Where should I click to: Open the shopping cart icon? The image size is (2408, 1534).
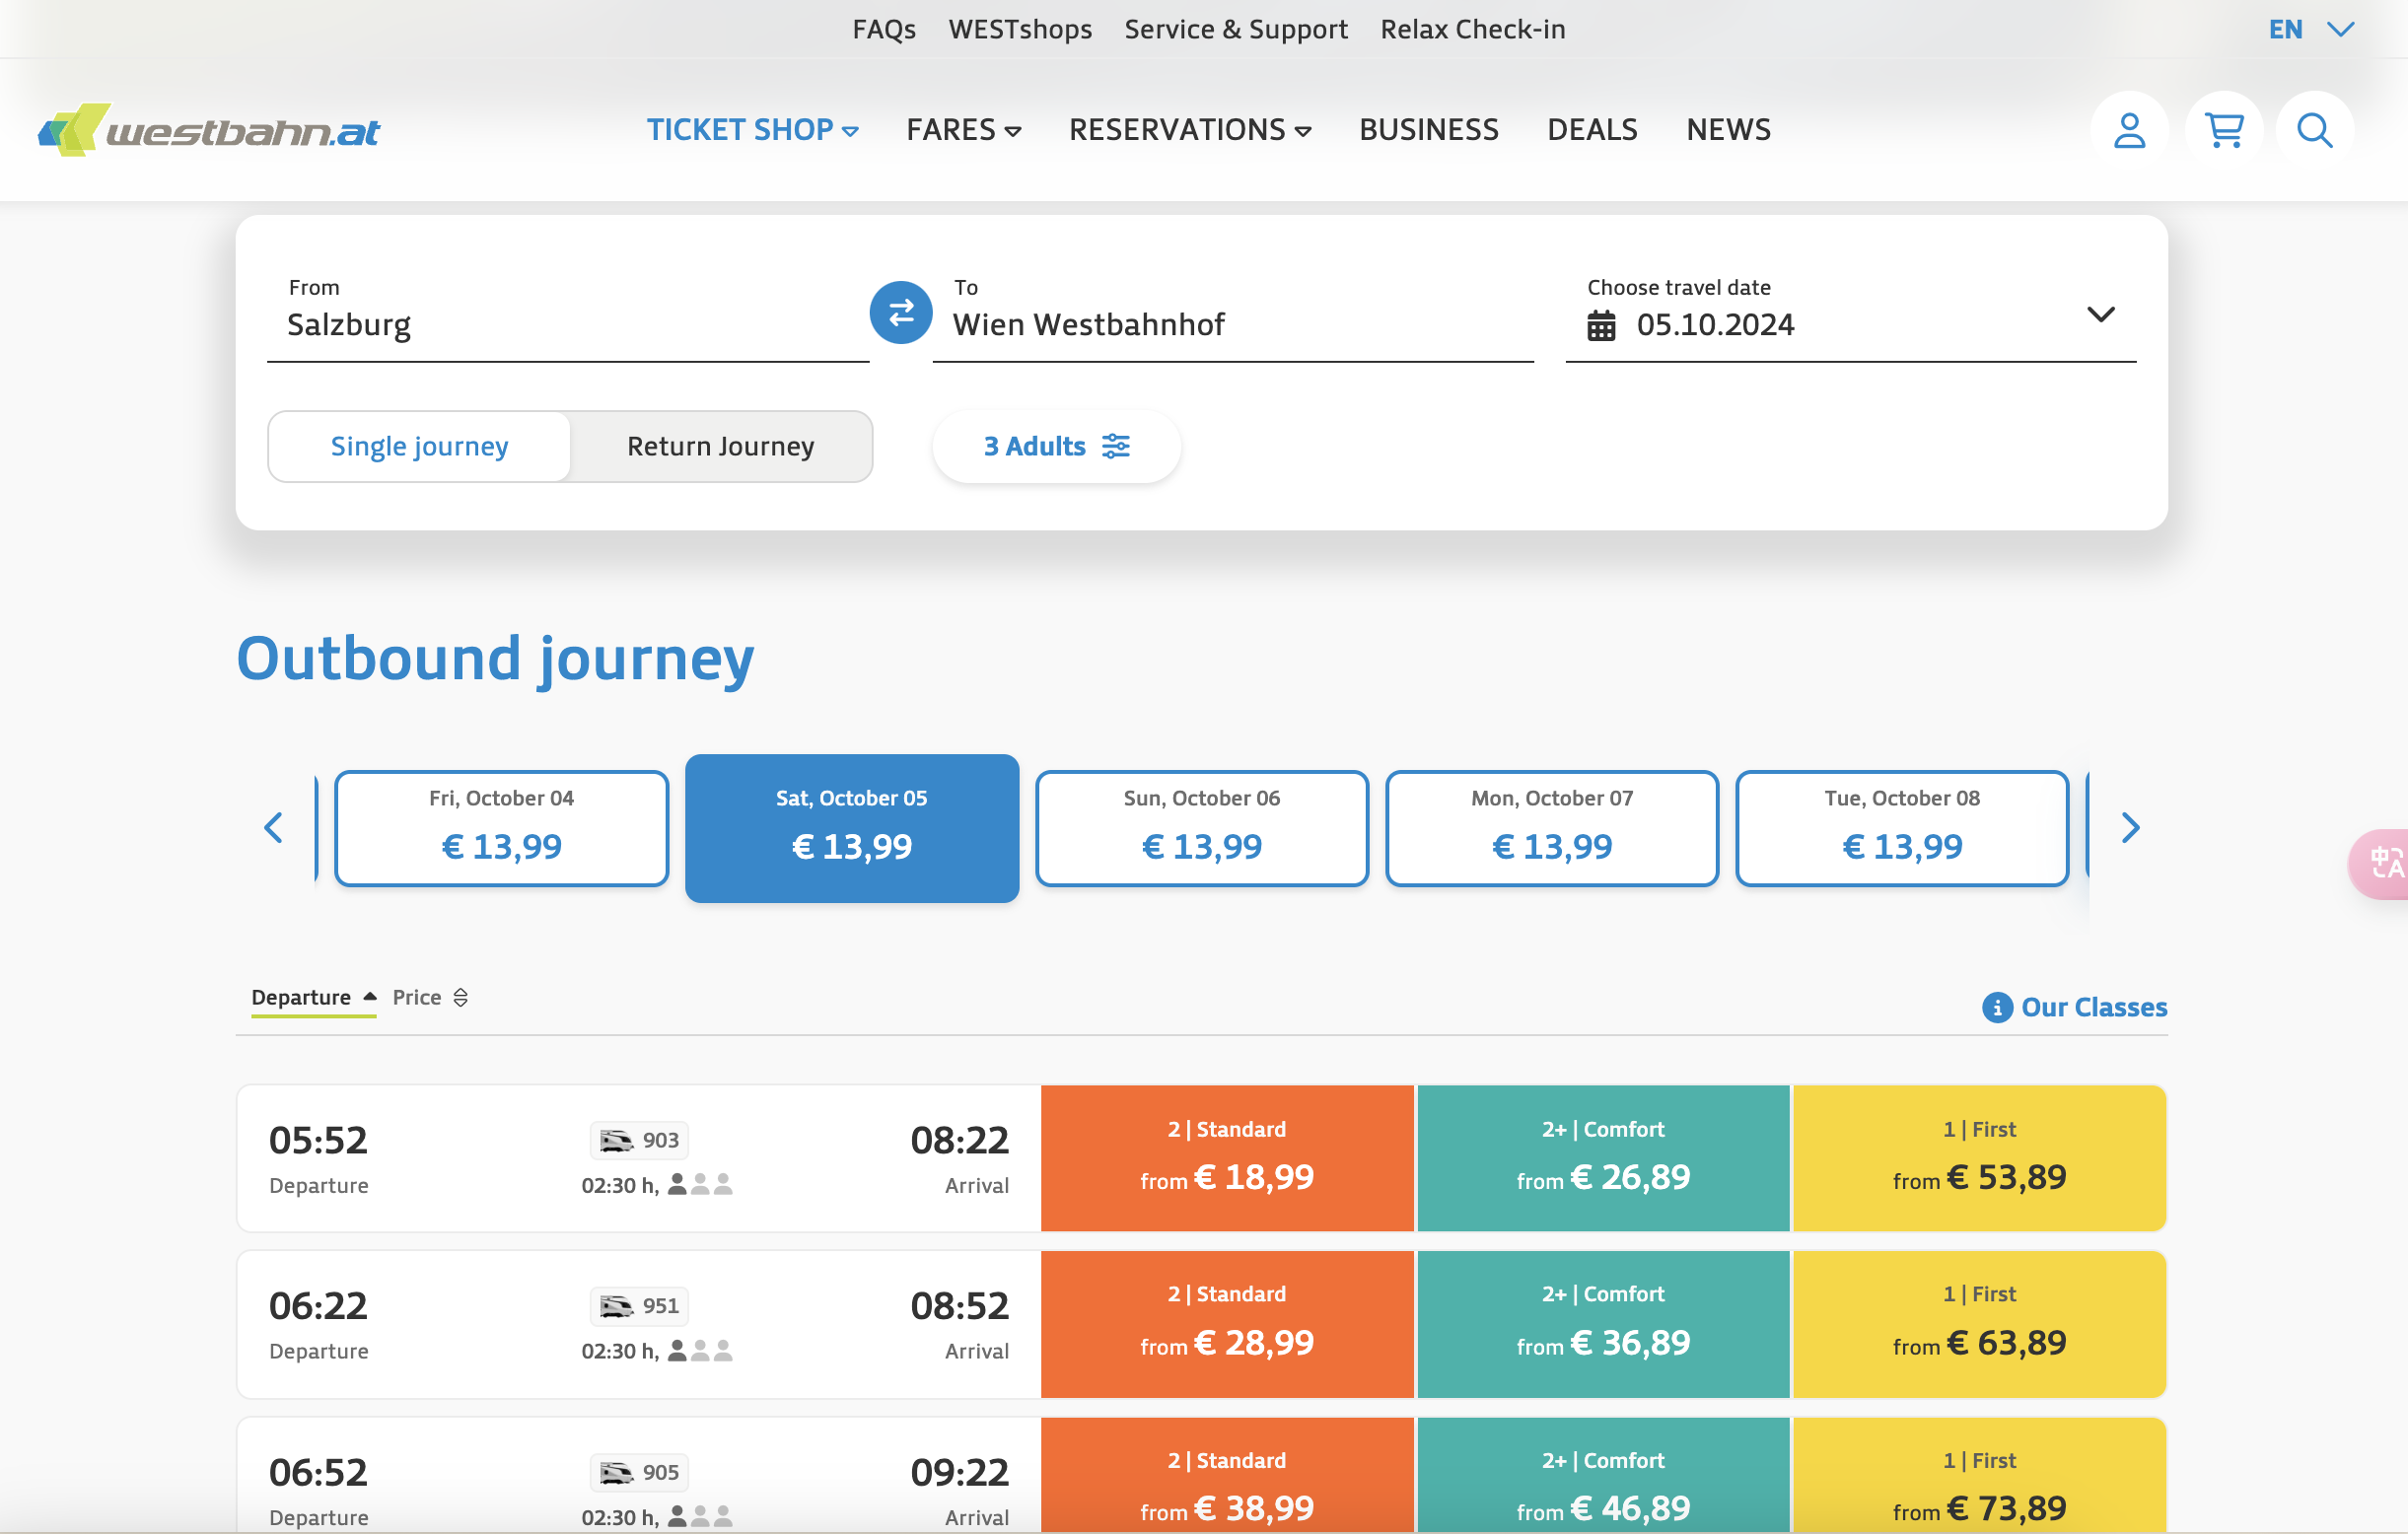[x=2223, y=130]
